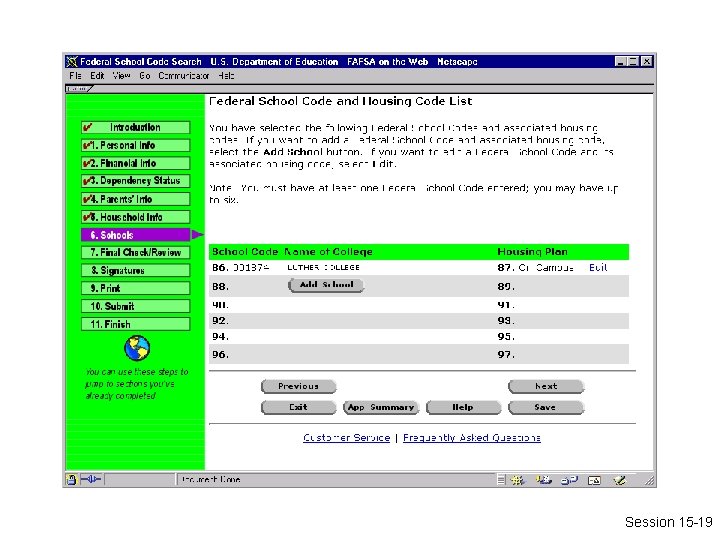
Task: Click the globe icon in sidebar
Action: [x=137, y=348]
